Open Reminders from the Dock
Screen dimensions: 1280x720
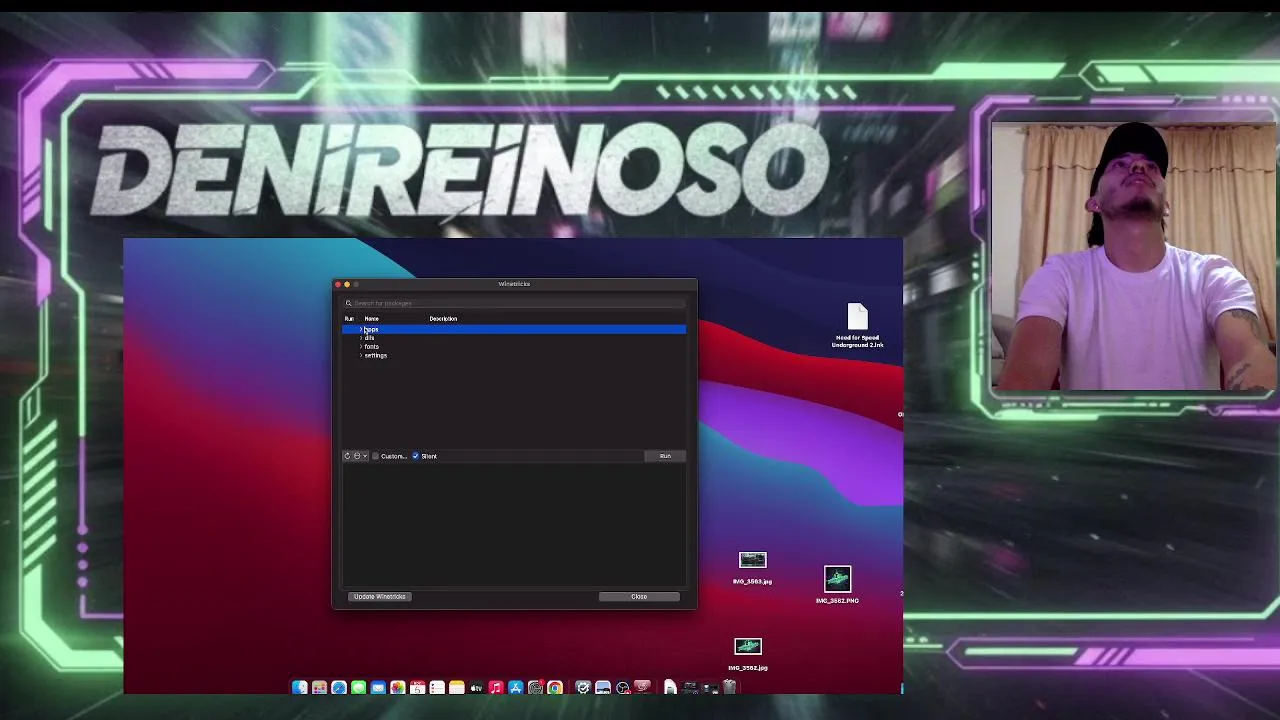(437, 687)
